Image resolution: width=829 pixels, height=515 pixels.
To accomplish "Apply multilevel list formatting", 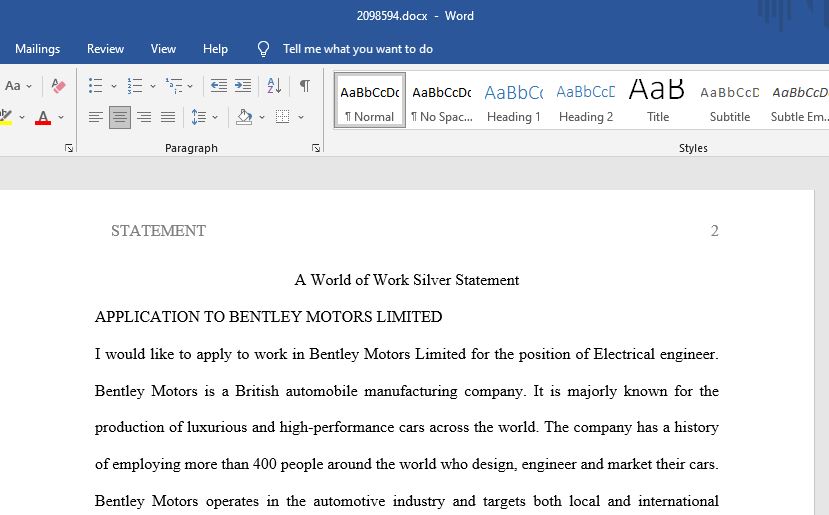I will (174, 86).
